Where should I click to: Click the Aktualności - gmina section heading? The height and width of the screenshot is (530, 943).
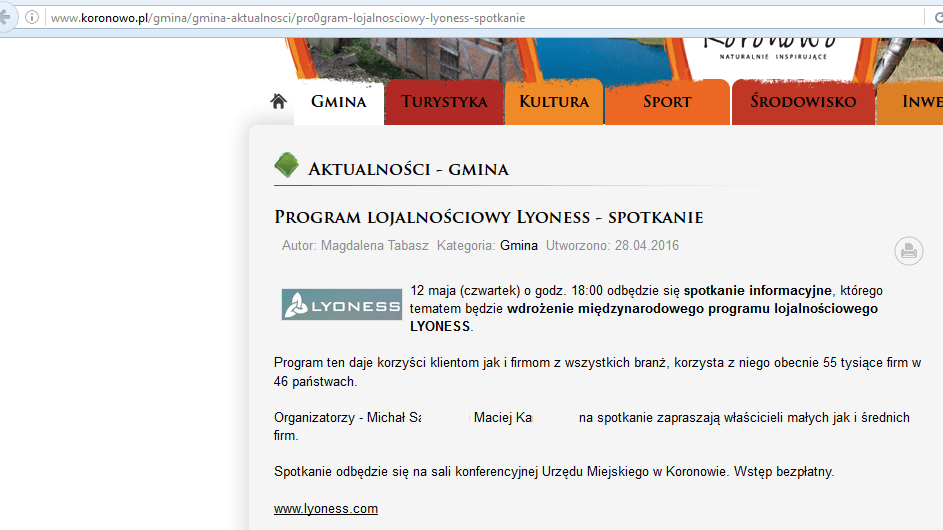(408, 169)
